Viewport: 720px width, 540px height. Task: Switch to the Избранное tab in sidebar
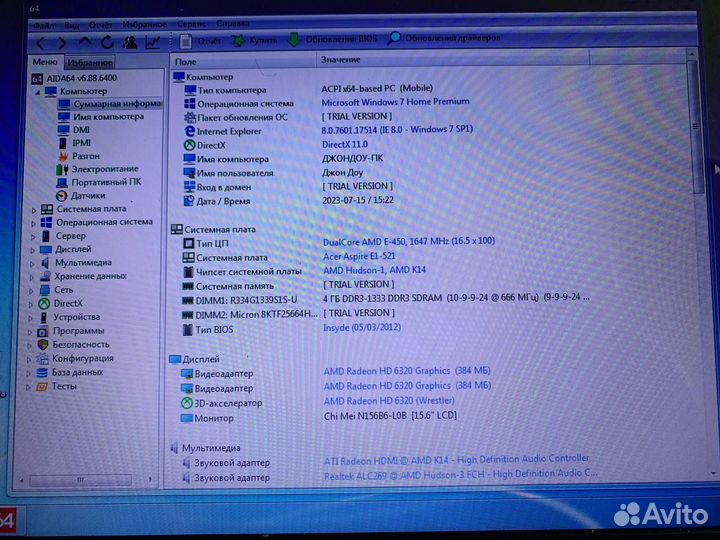coord(90,62)
